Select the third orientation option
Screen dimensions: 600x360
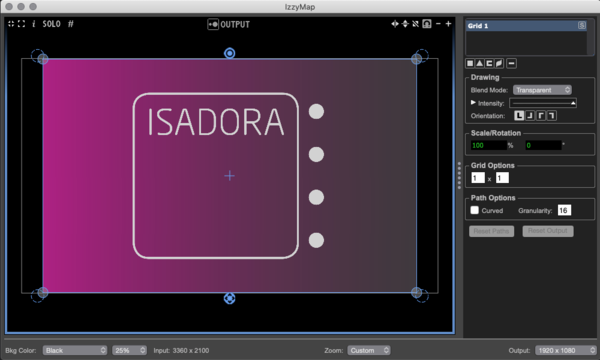coord(541,116)
